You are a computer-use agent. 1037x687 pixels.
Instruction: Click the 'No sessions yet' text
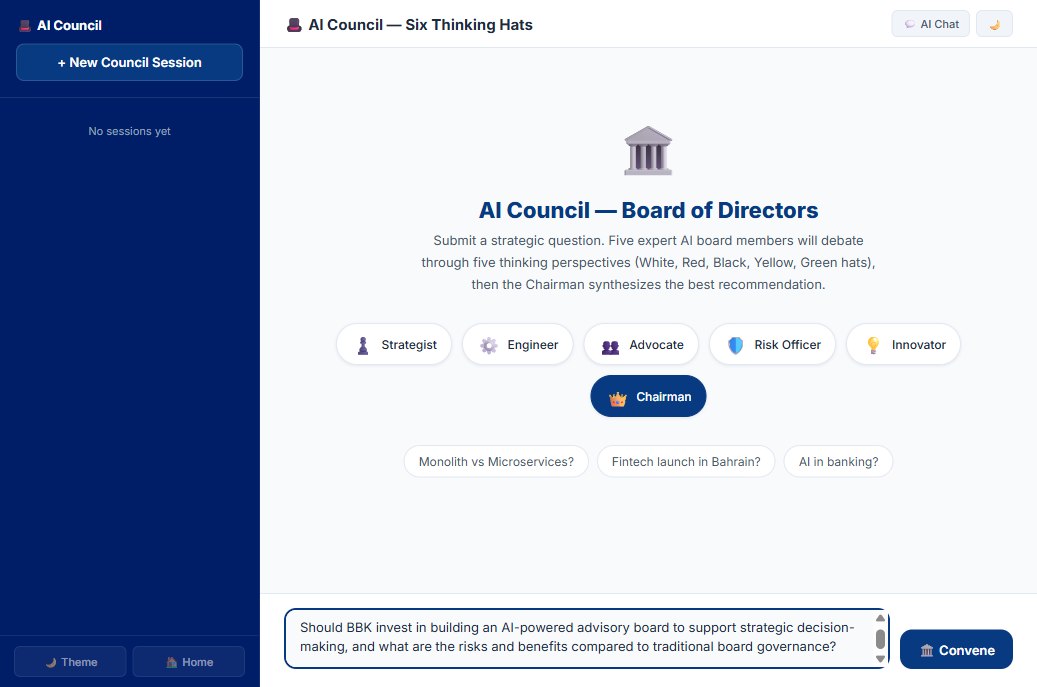(130, 131)
